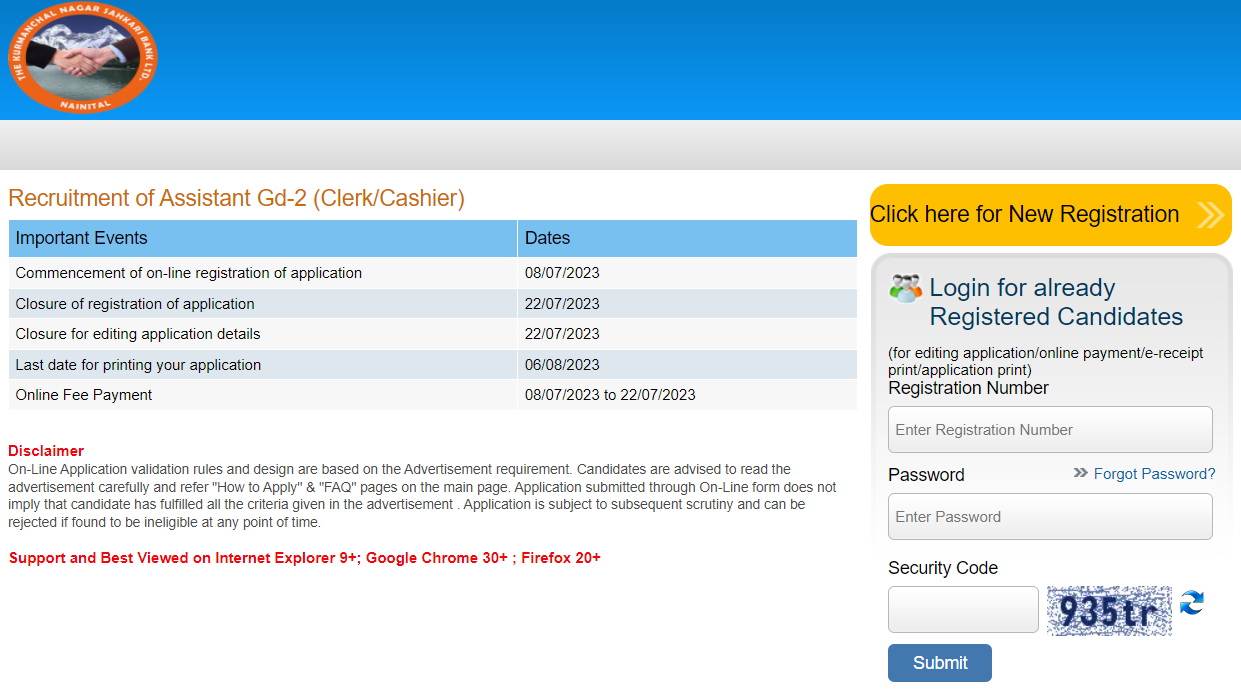Open Click here for New Registration
Screen dimensions: 1241x691
pos(1050,215)
